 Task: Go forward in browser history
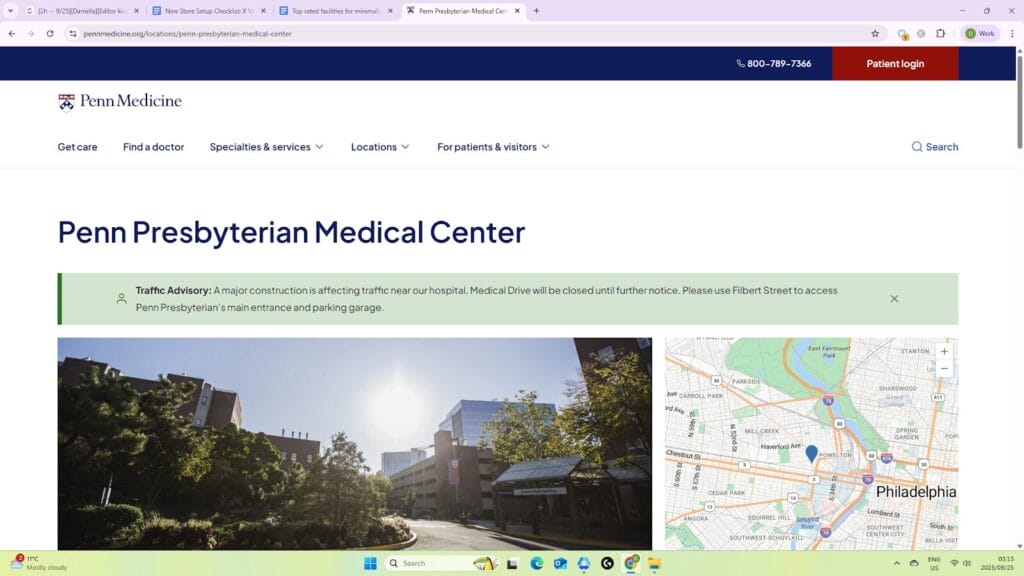pos(31,33)
